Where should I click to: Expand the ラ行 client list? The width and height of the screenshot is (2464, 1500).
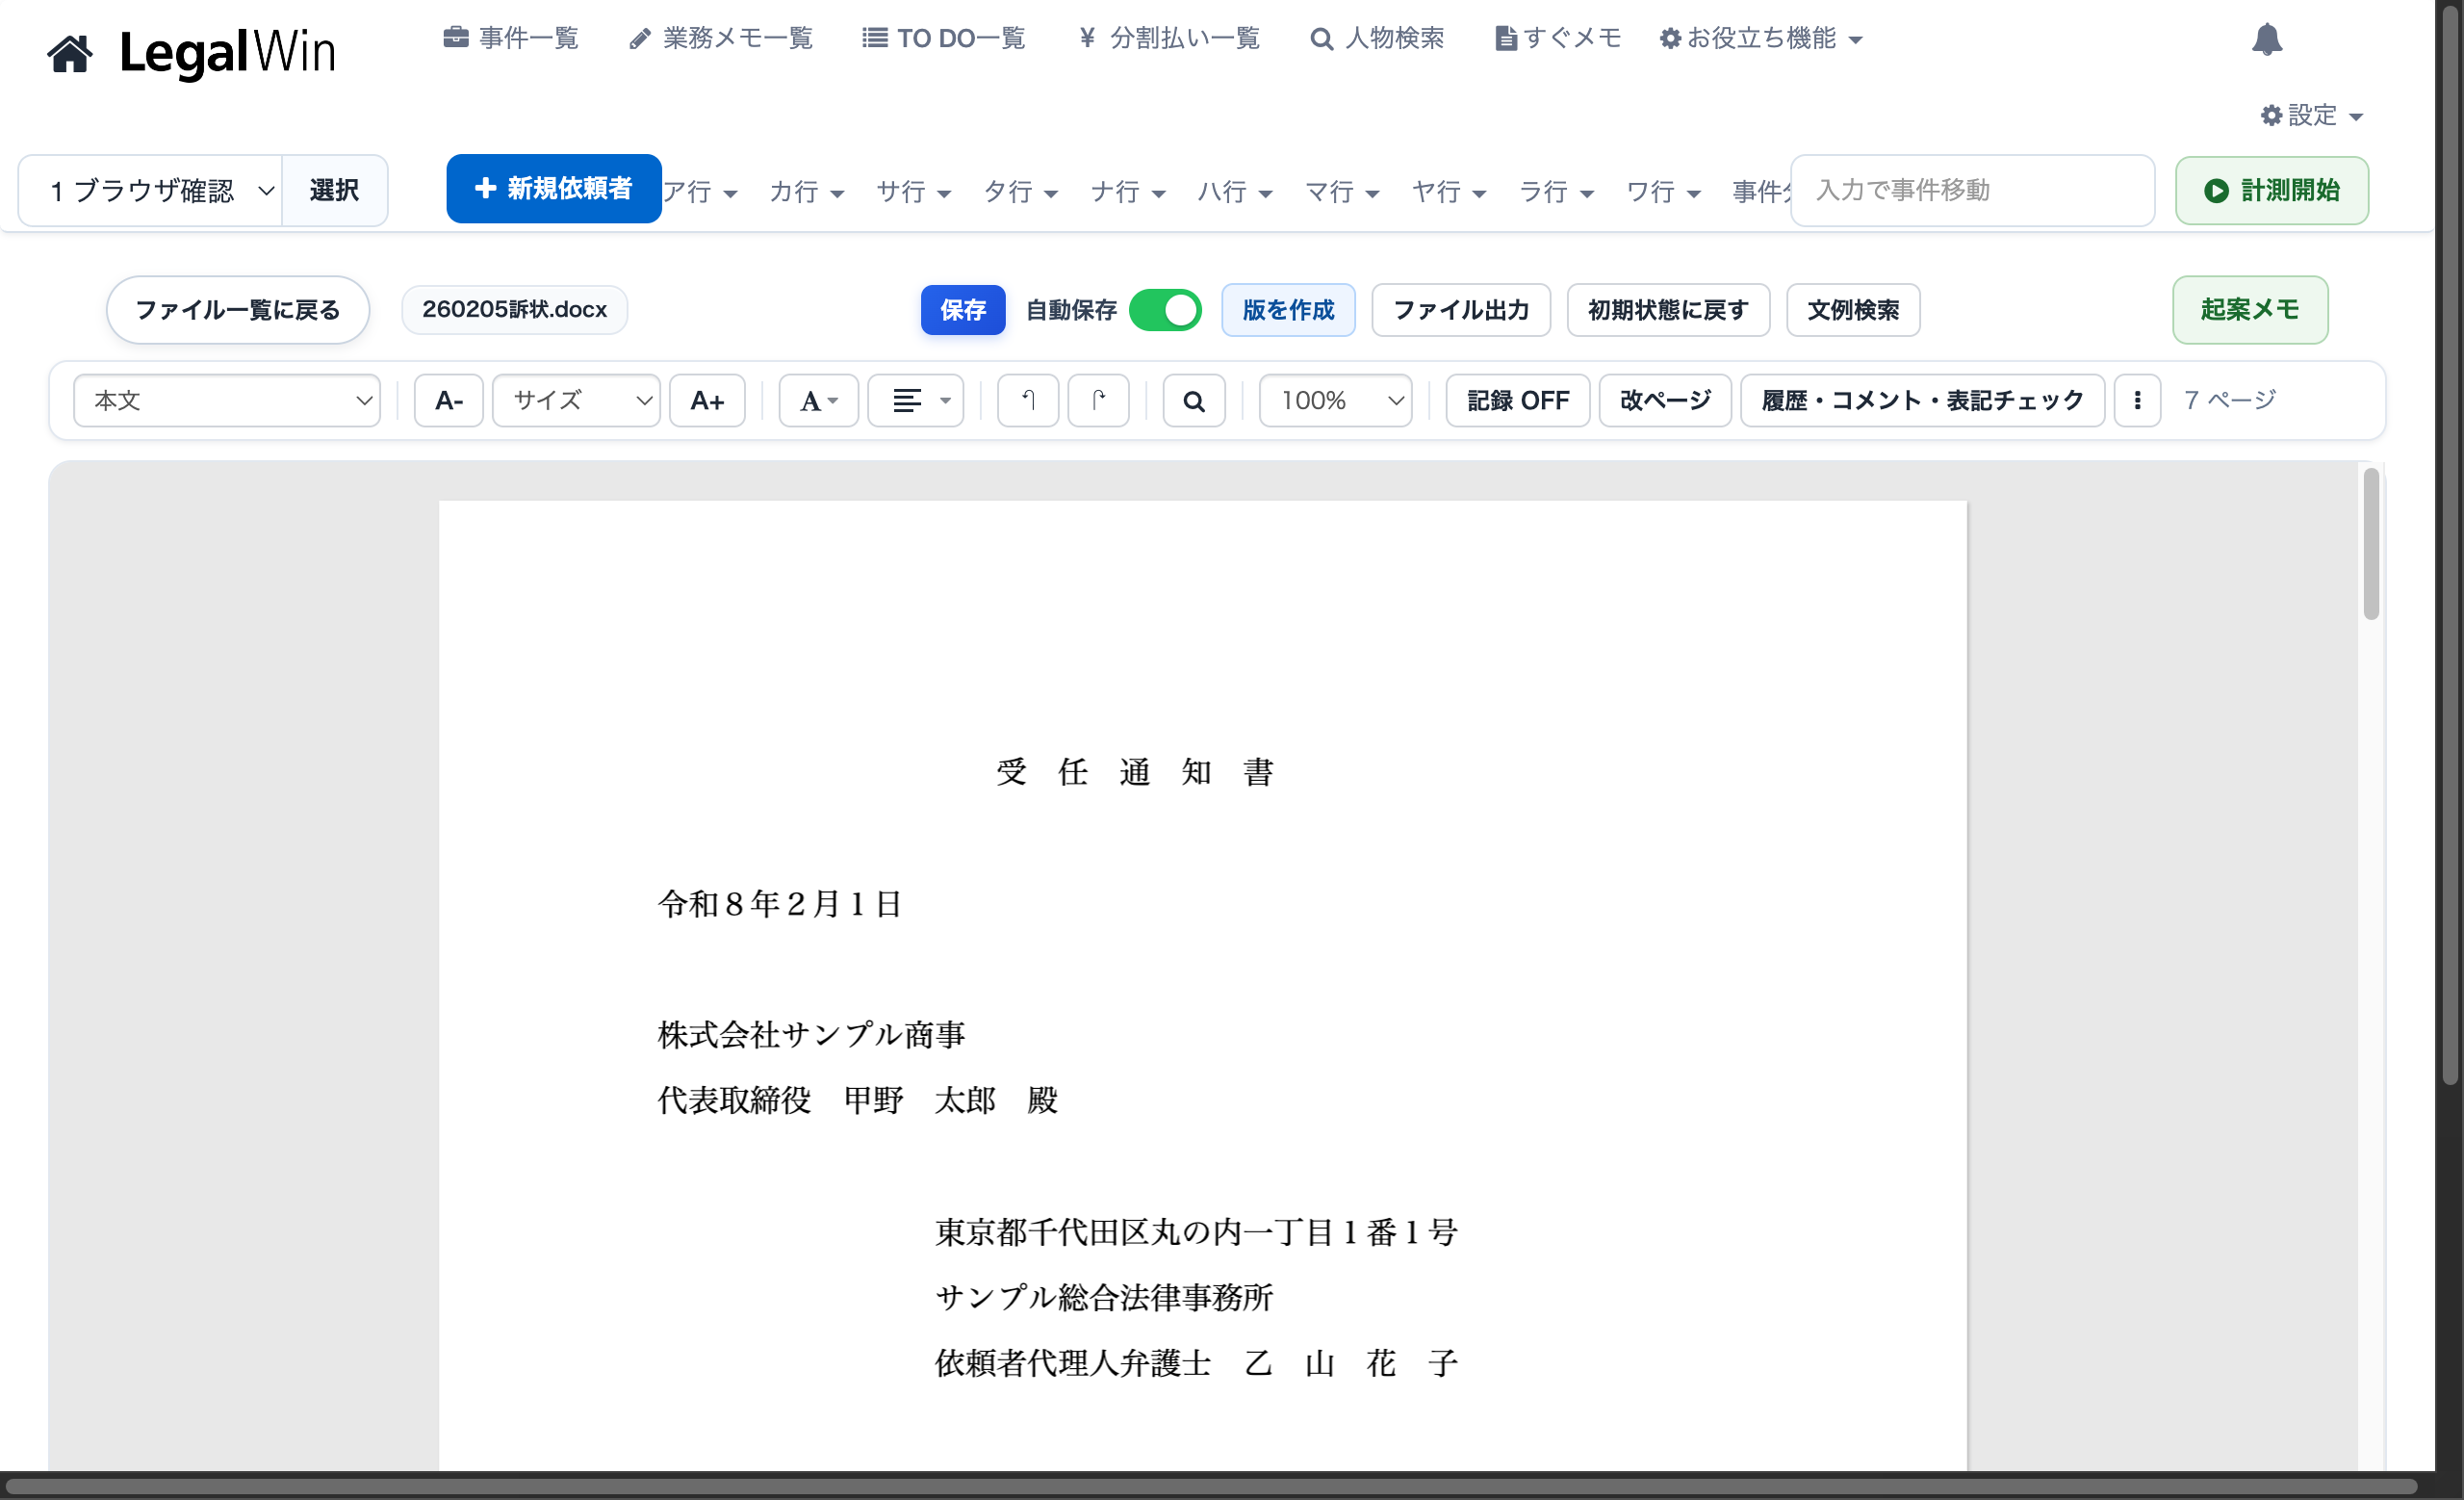pos(1556,191)
